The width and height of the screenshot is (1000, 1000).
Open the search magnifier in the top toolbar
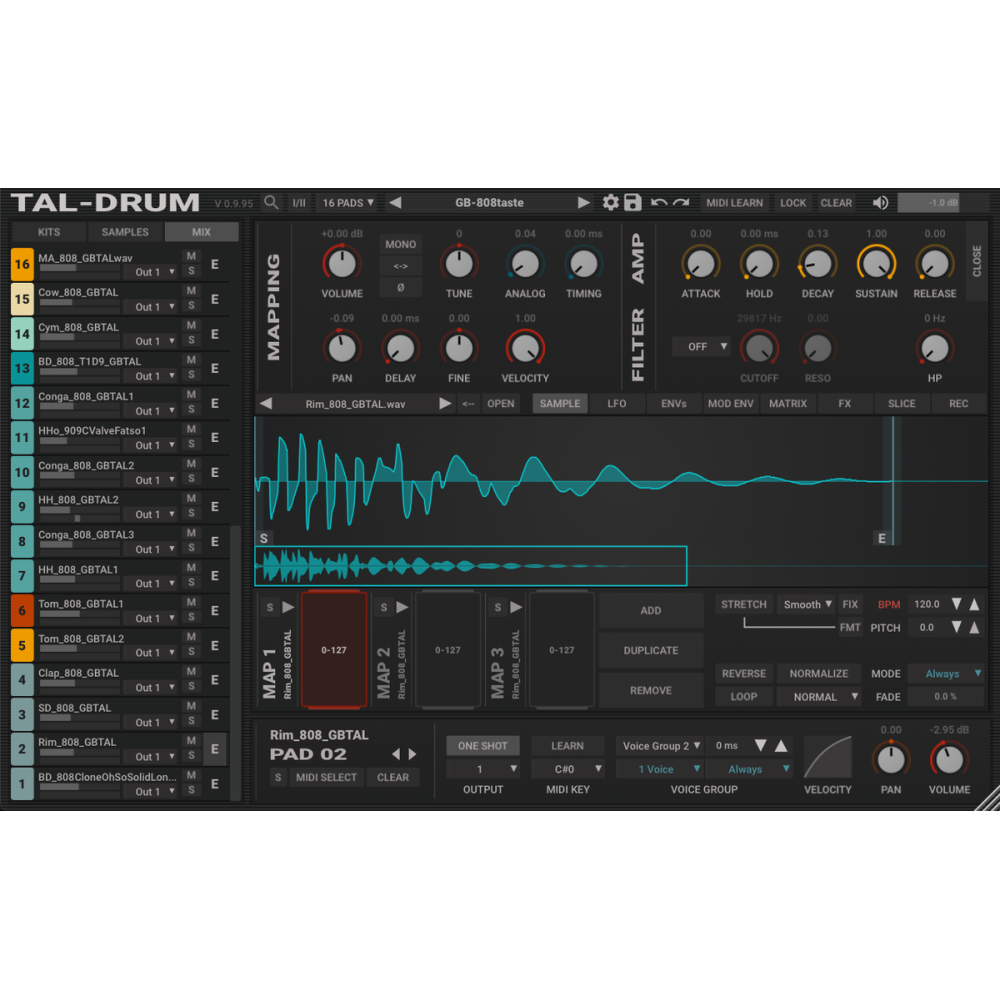[271, 202]
